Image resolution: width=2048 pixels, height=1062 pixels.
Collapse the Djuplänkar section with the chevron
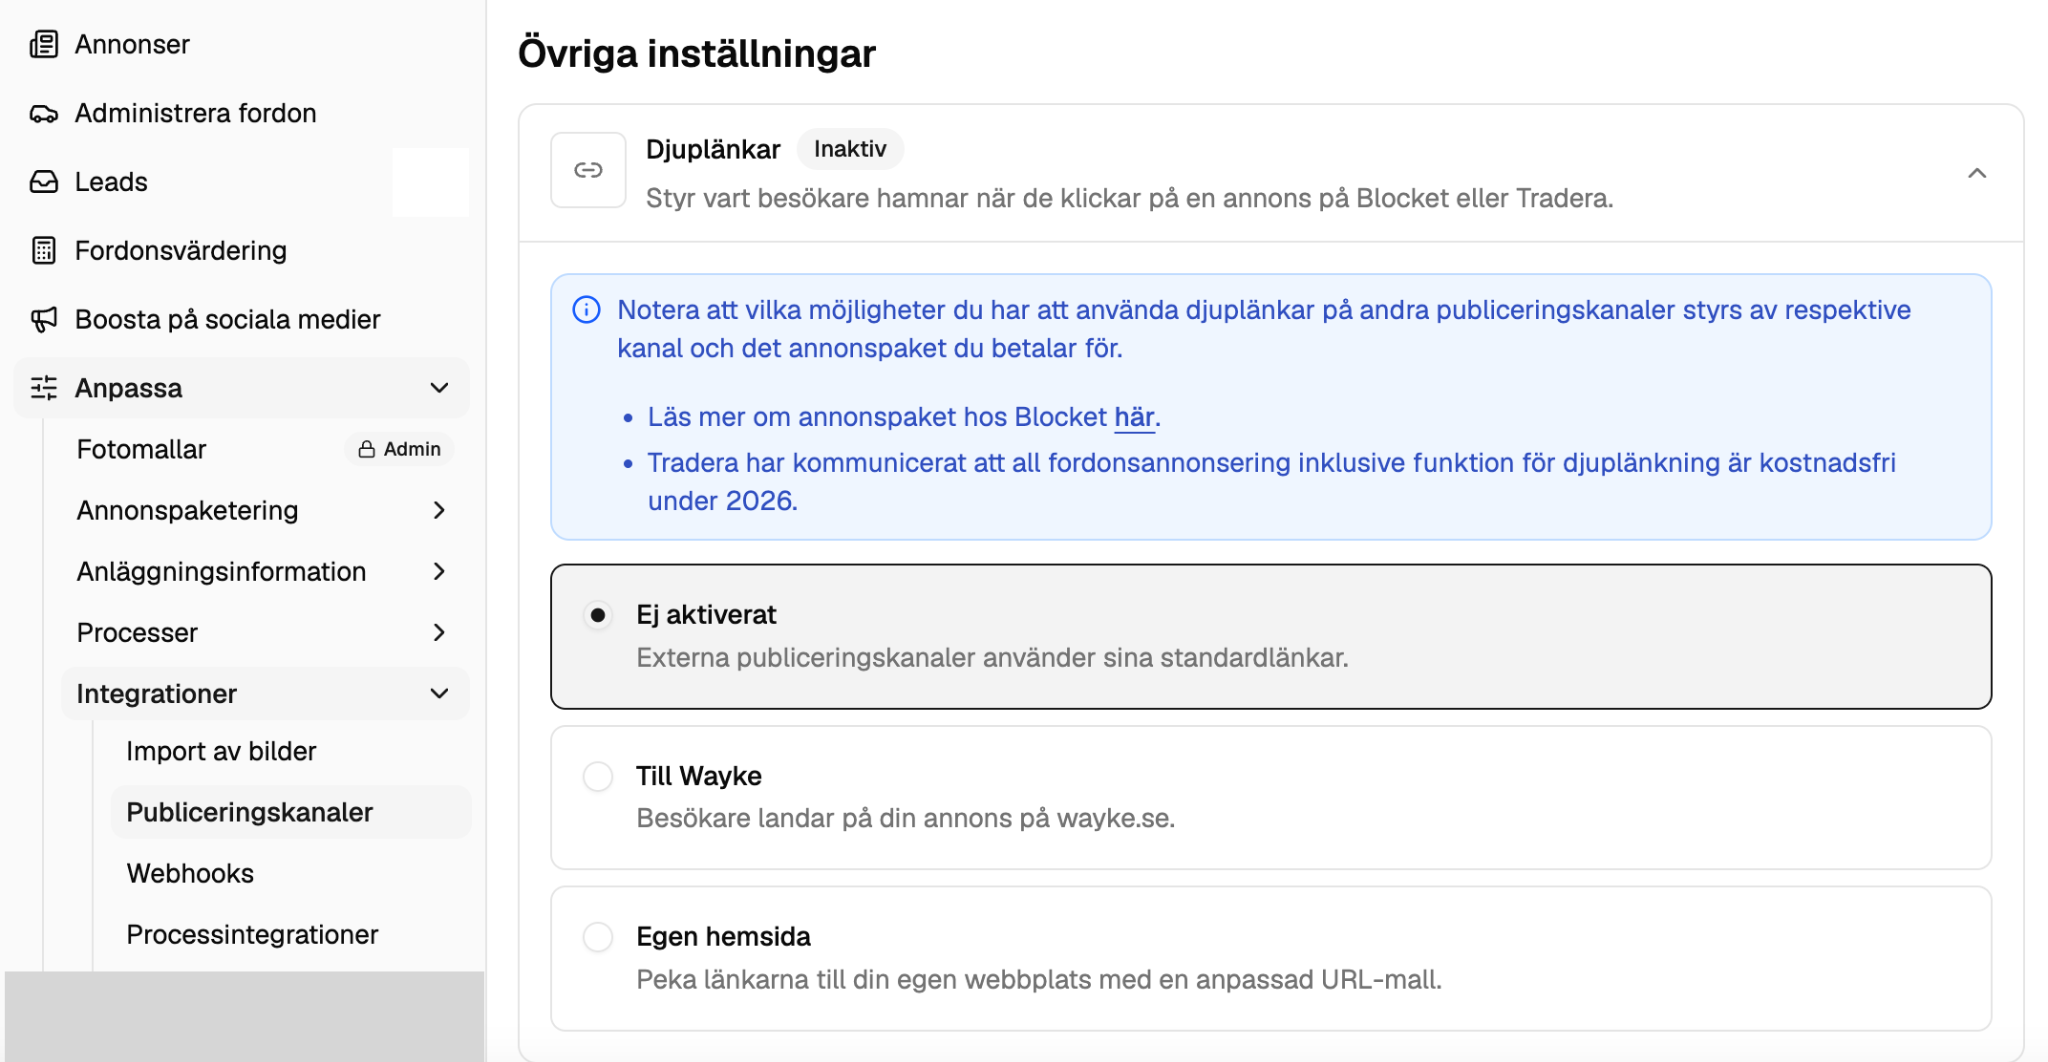click(1977, 173)
